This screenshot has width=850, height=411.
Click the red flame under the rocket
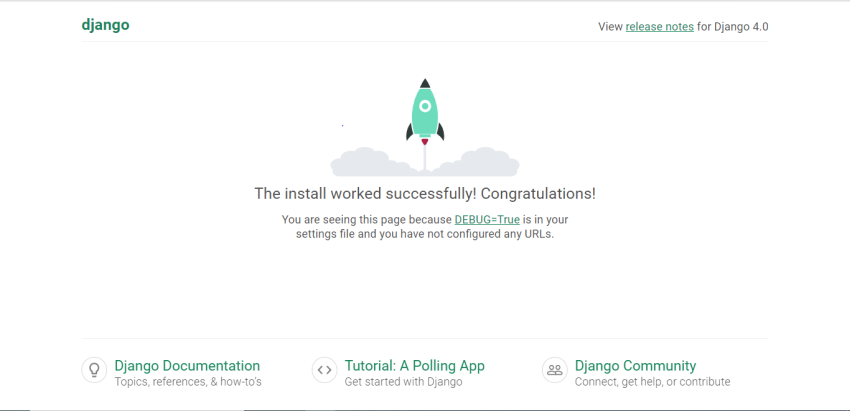click(x=425, y=142)
